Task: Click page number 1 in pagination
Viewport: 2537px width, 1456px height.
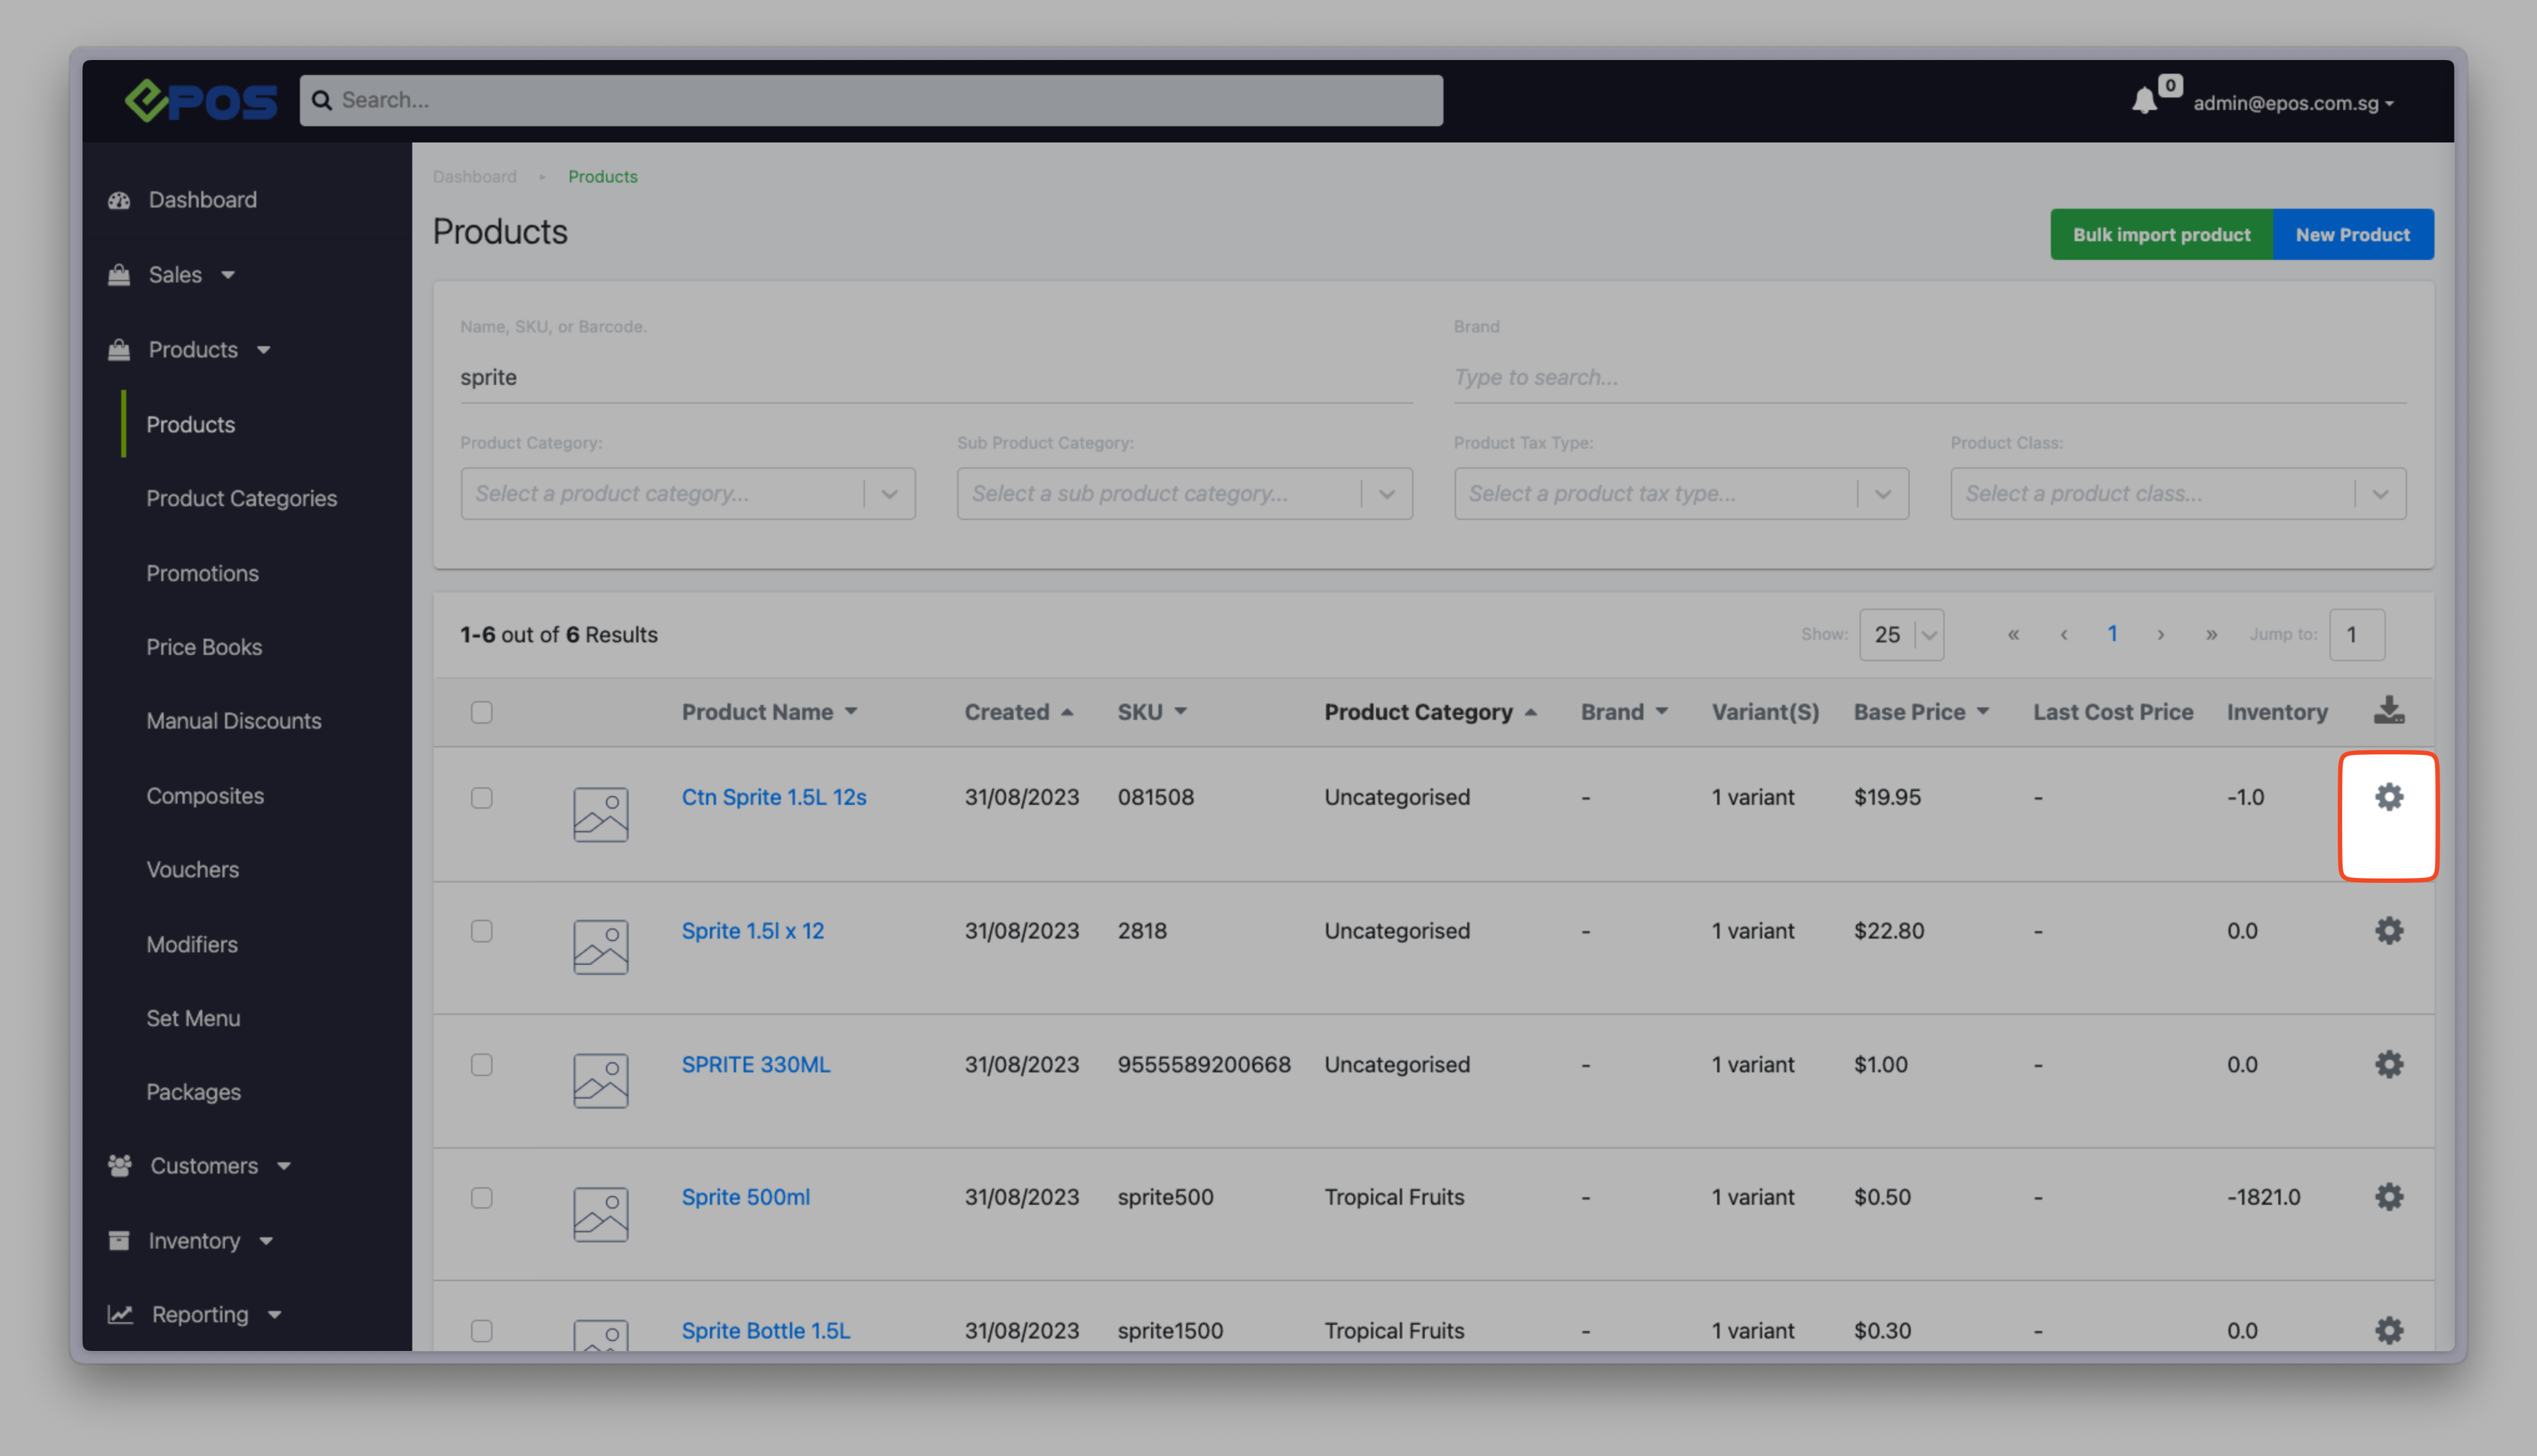Action: point(2112,634)
